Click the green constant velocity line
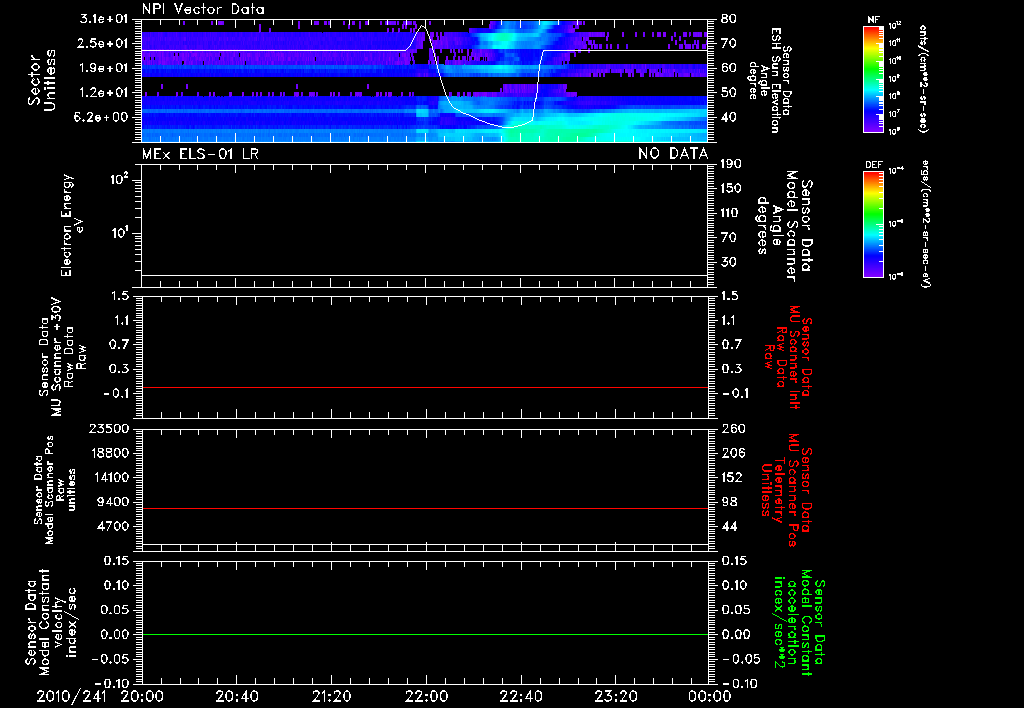1024x708 pixels. pos(425,634)
